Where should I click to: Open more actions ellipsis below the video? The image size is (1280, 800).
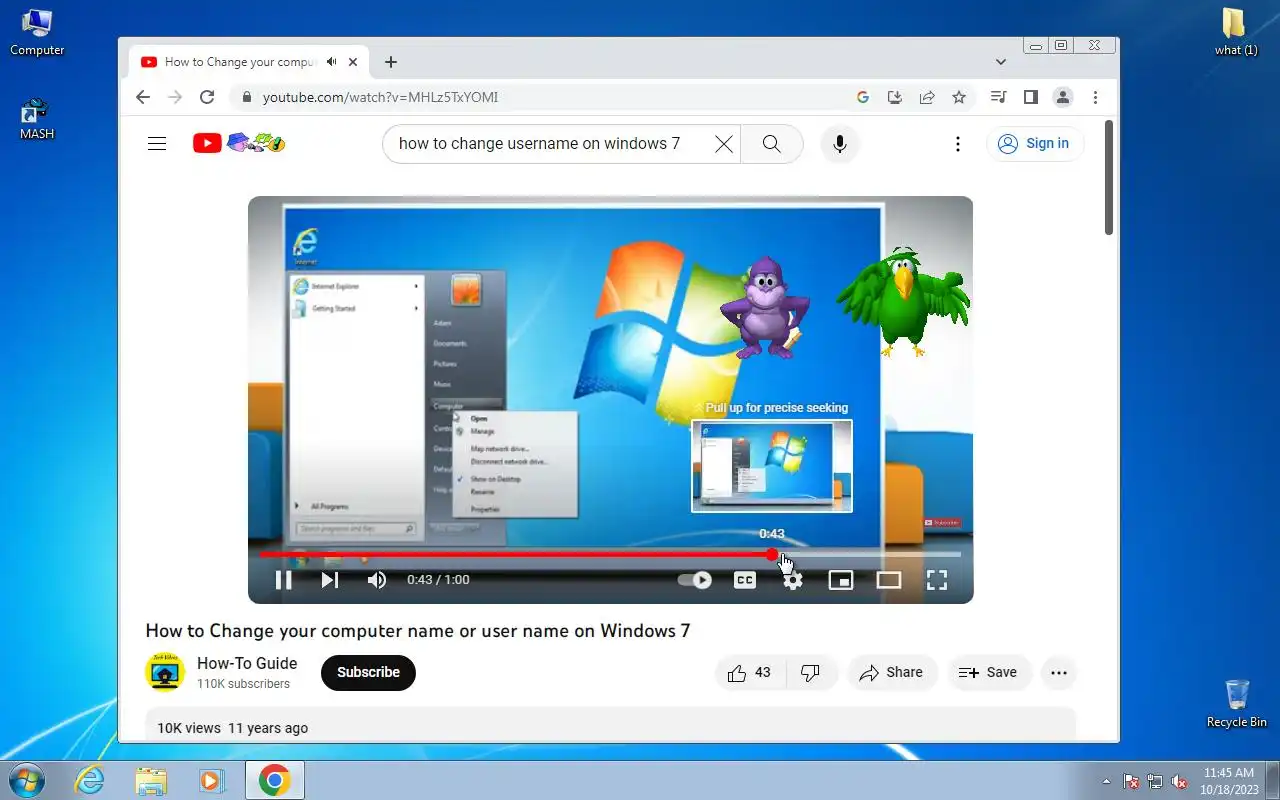[1059, 673]
